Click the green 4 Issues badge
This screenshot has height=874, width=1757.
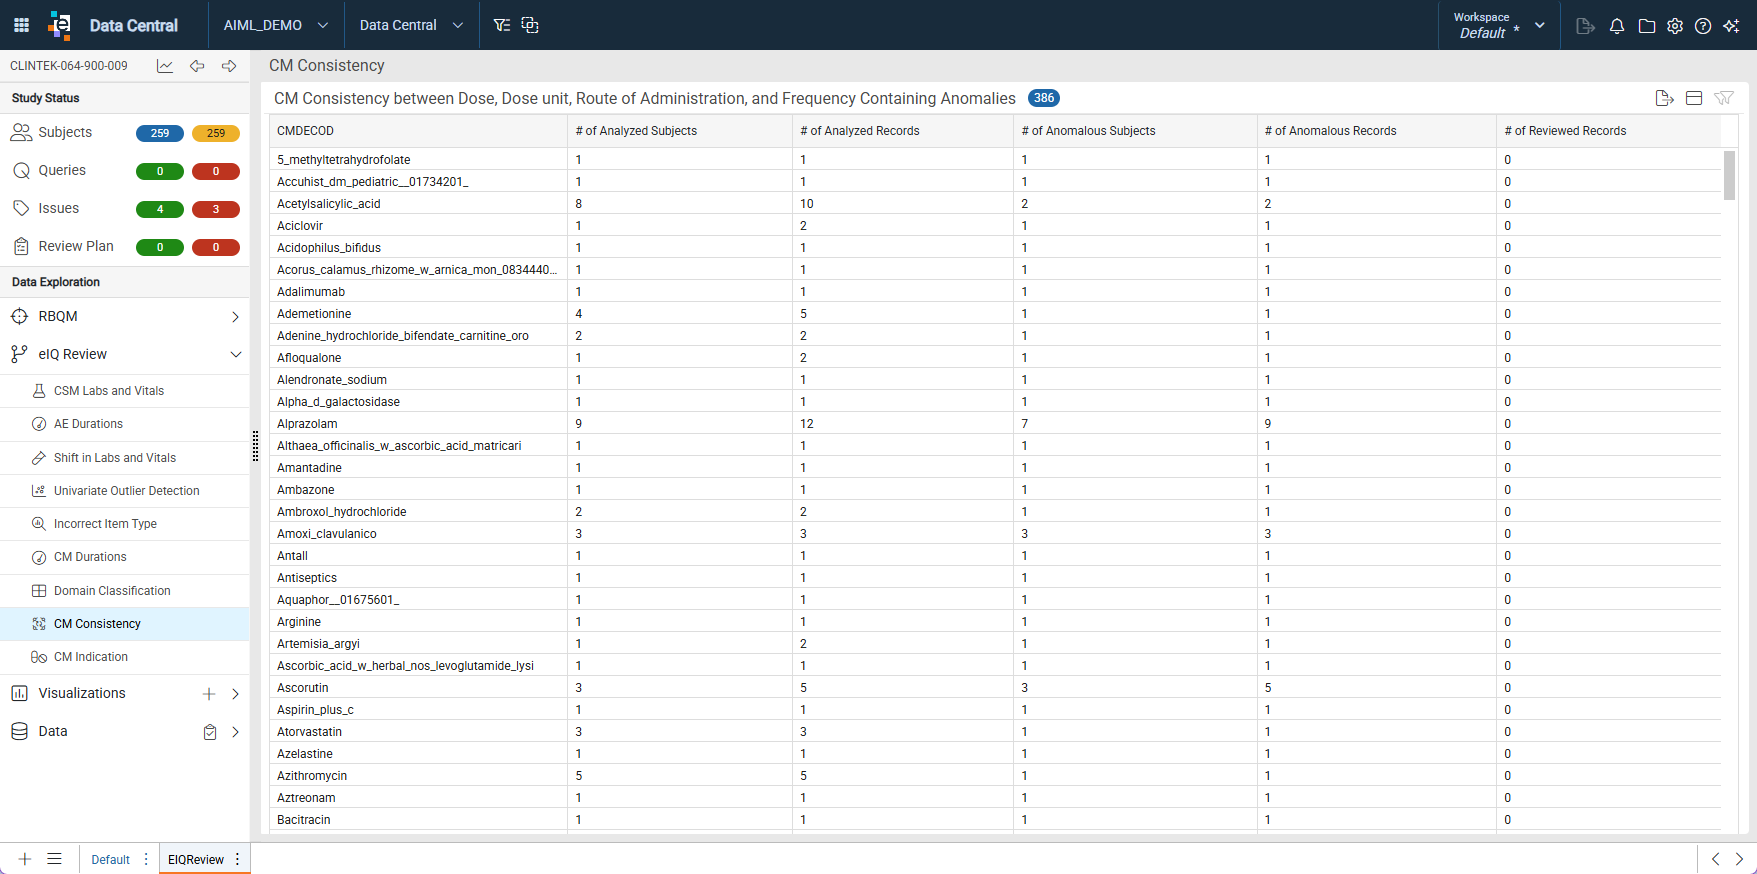(x=160, y=209)
